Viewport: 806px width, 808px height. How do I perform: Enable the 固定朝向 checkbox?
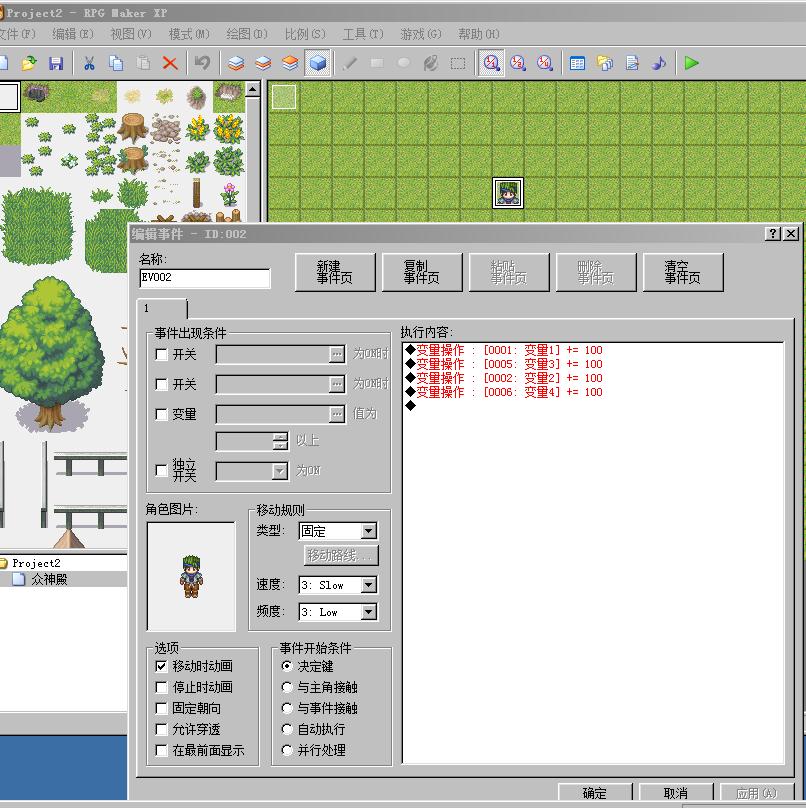(161, 709)
